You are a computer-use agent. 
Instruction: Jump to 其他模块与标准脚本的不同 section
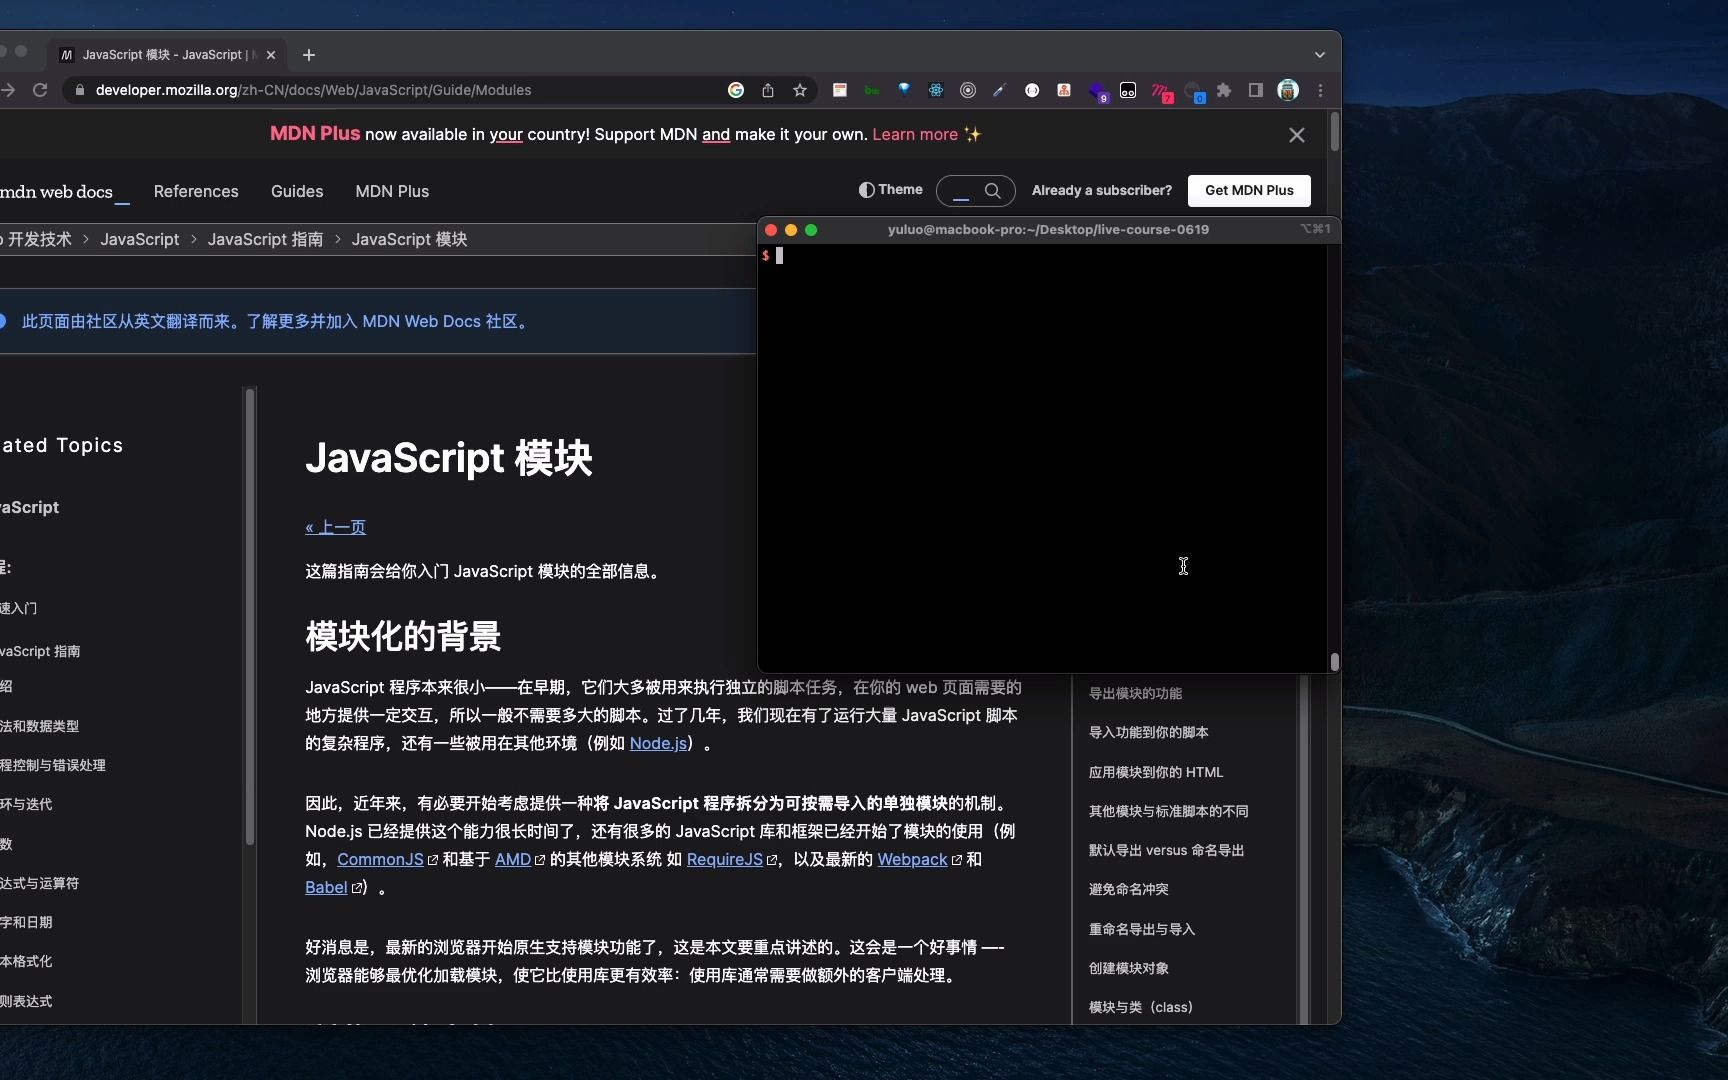click(x=1168, y=811)
